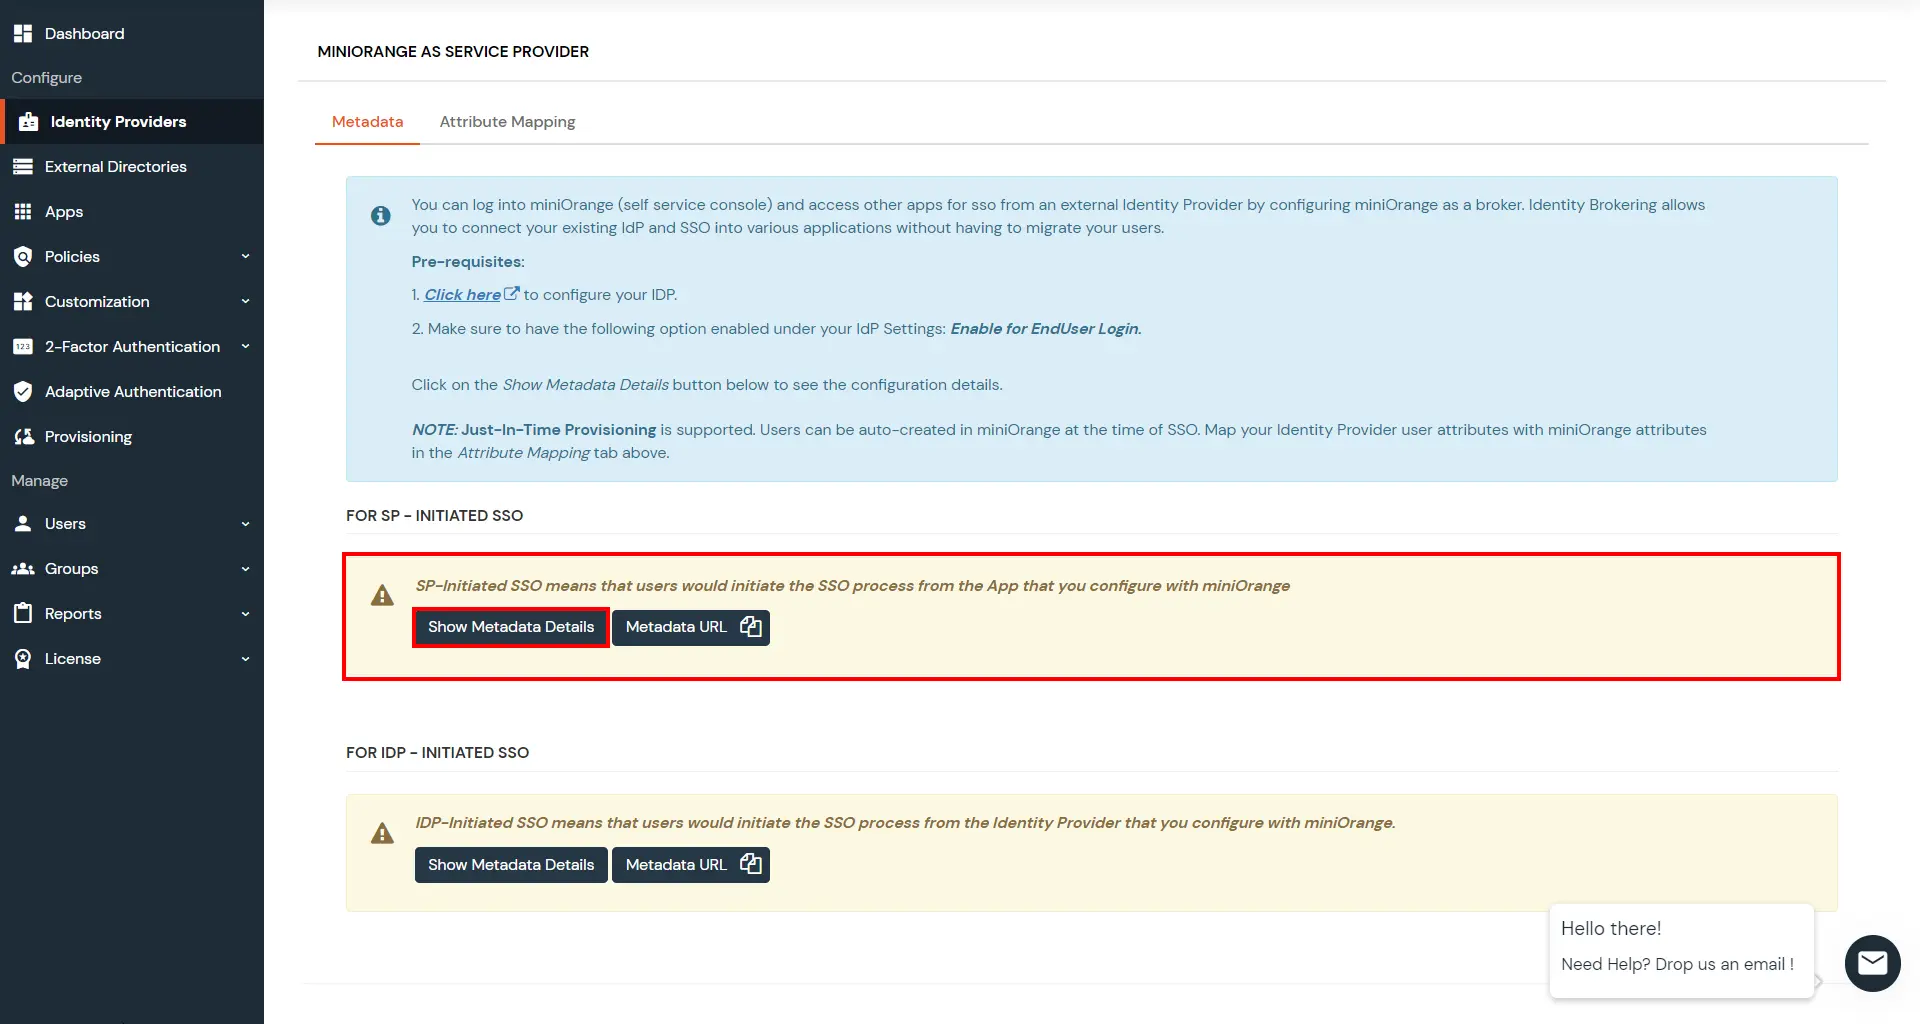Open the email help chat bubble

pyautogui.click(x=1872, y=963)
